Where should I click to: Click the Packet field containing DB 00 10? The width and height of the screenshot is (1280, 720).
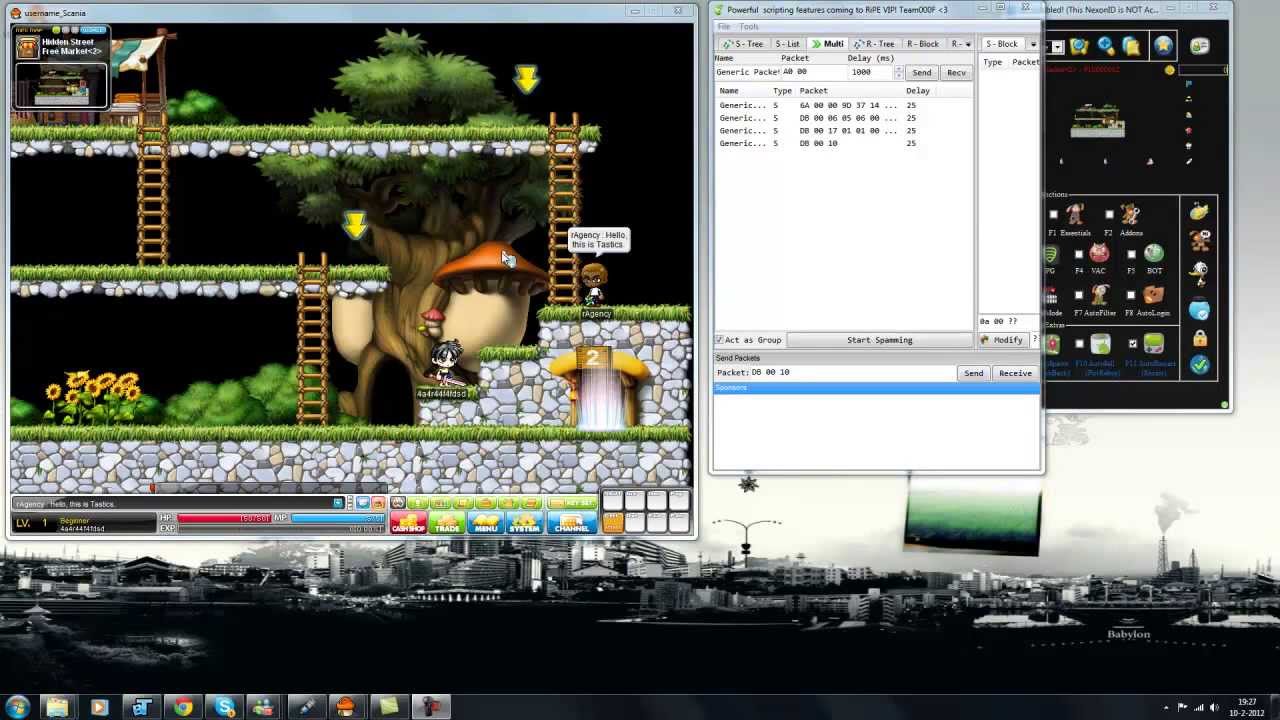click(852, 372)
